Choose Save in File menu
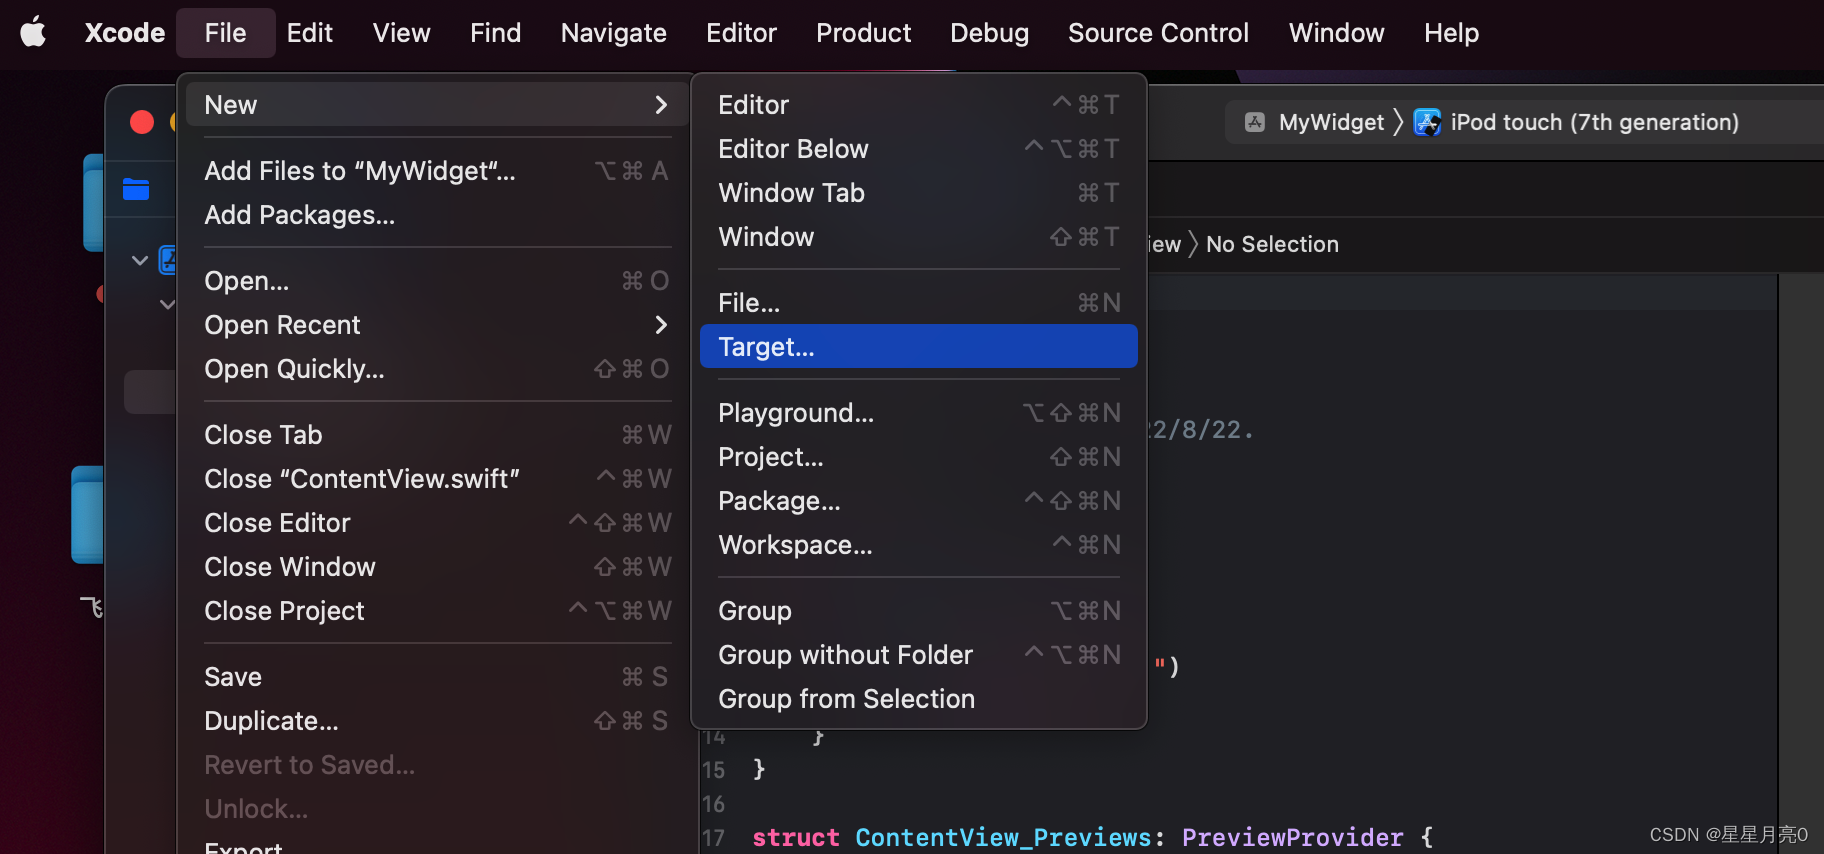1824x854 pixels. pos(437,677)
